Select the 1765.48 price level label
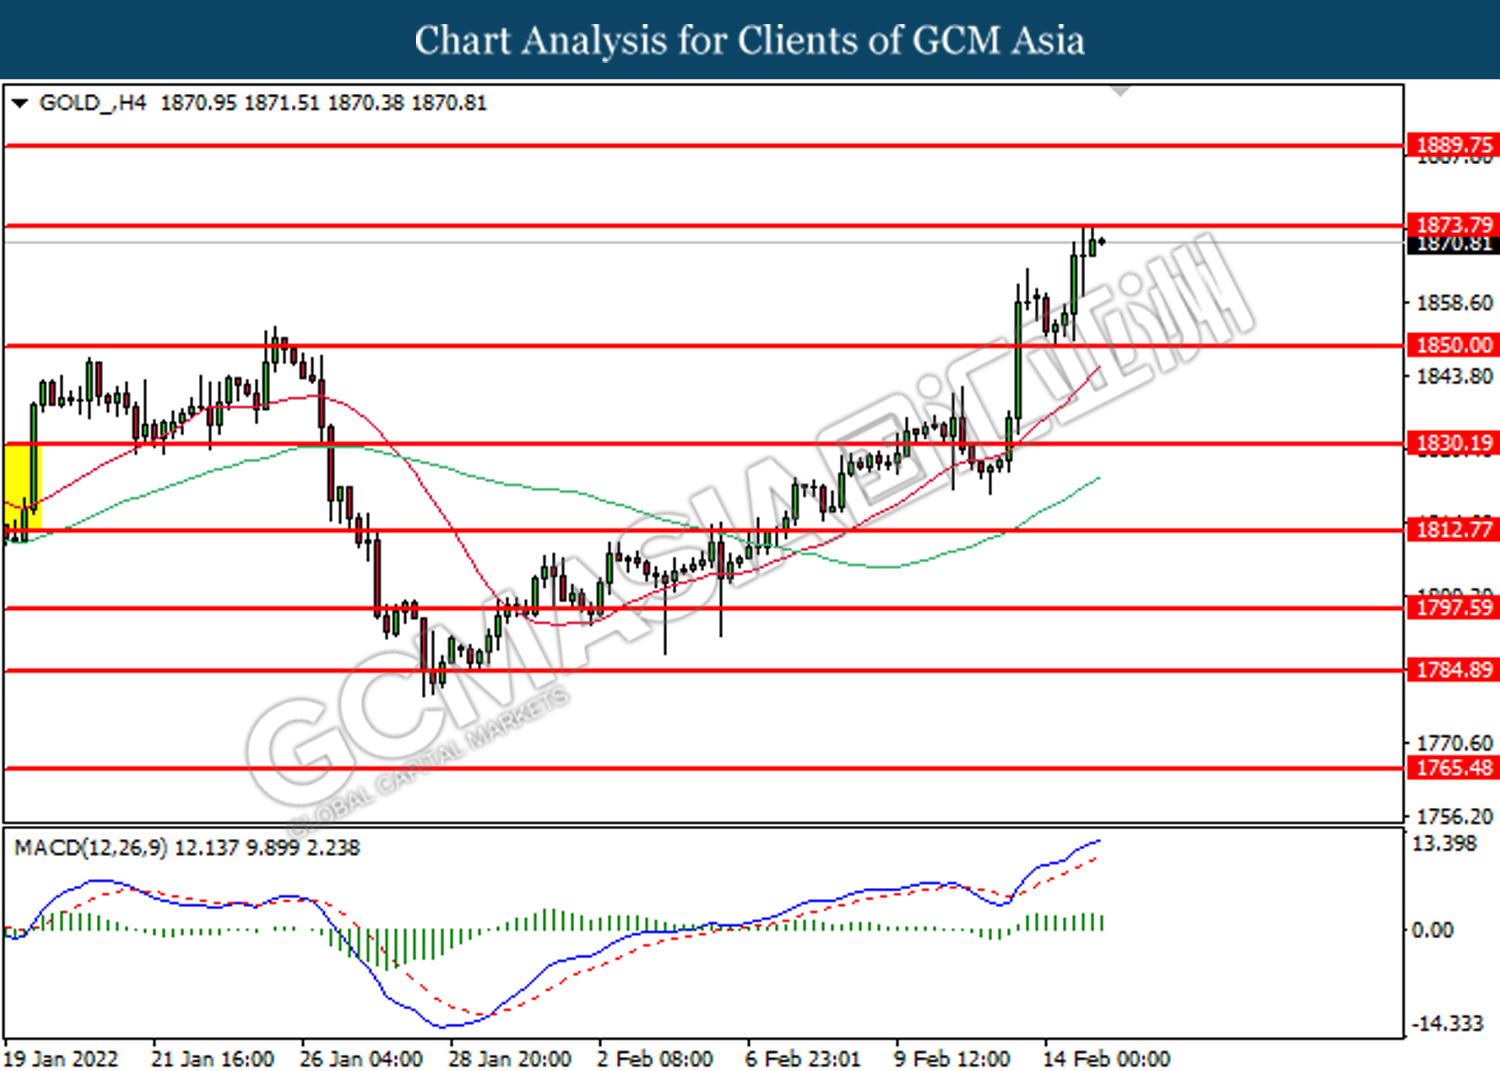The height and width of the screenshot is (1071, 1500). (1454, 768)
